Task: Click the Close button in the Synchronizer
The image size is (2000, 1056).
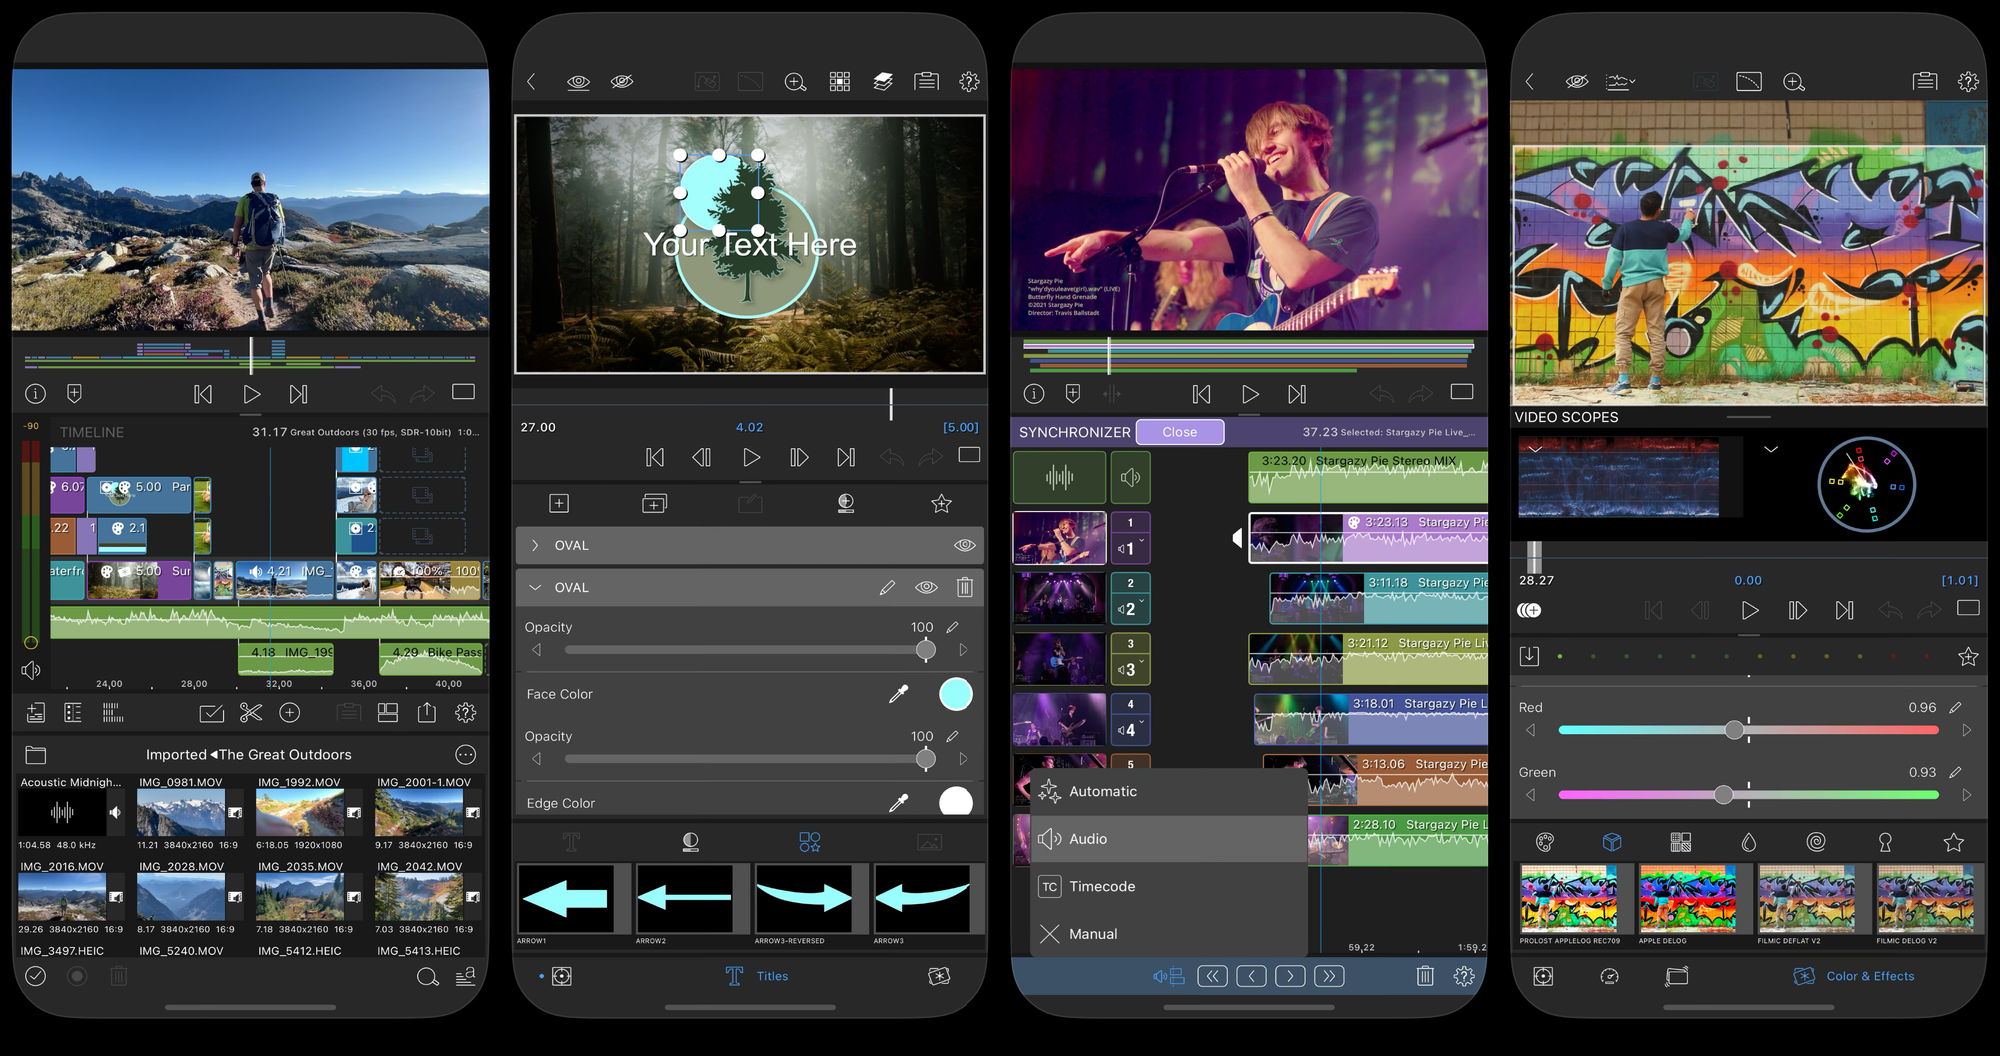Action: click(1180, 431)
